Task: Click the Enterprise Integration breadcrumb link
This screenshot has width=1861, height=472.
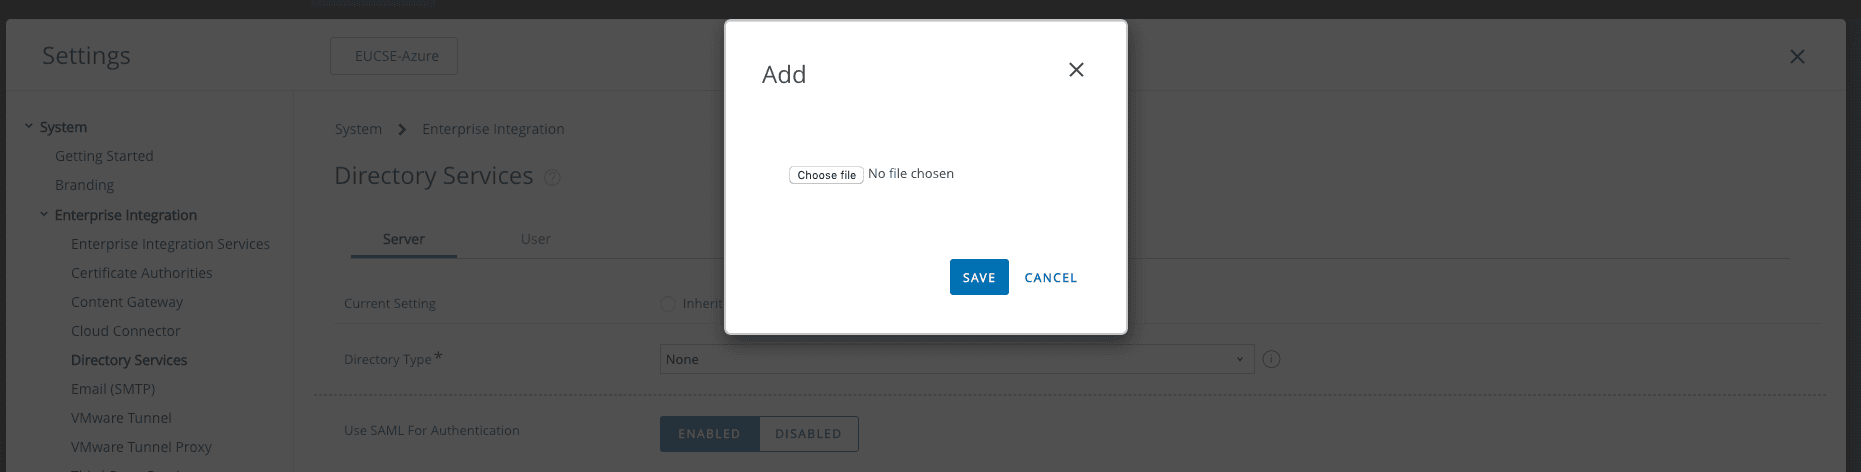Action: [x=493, y=129]
